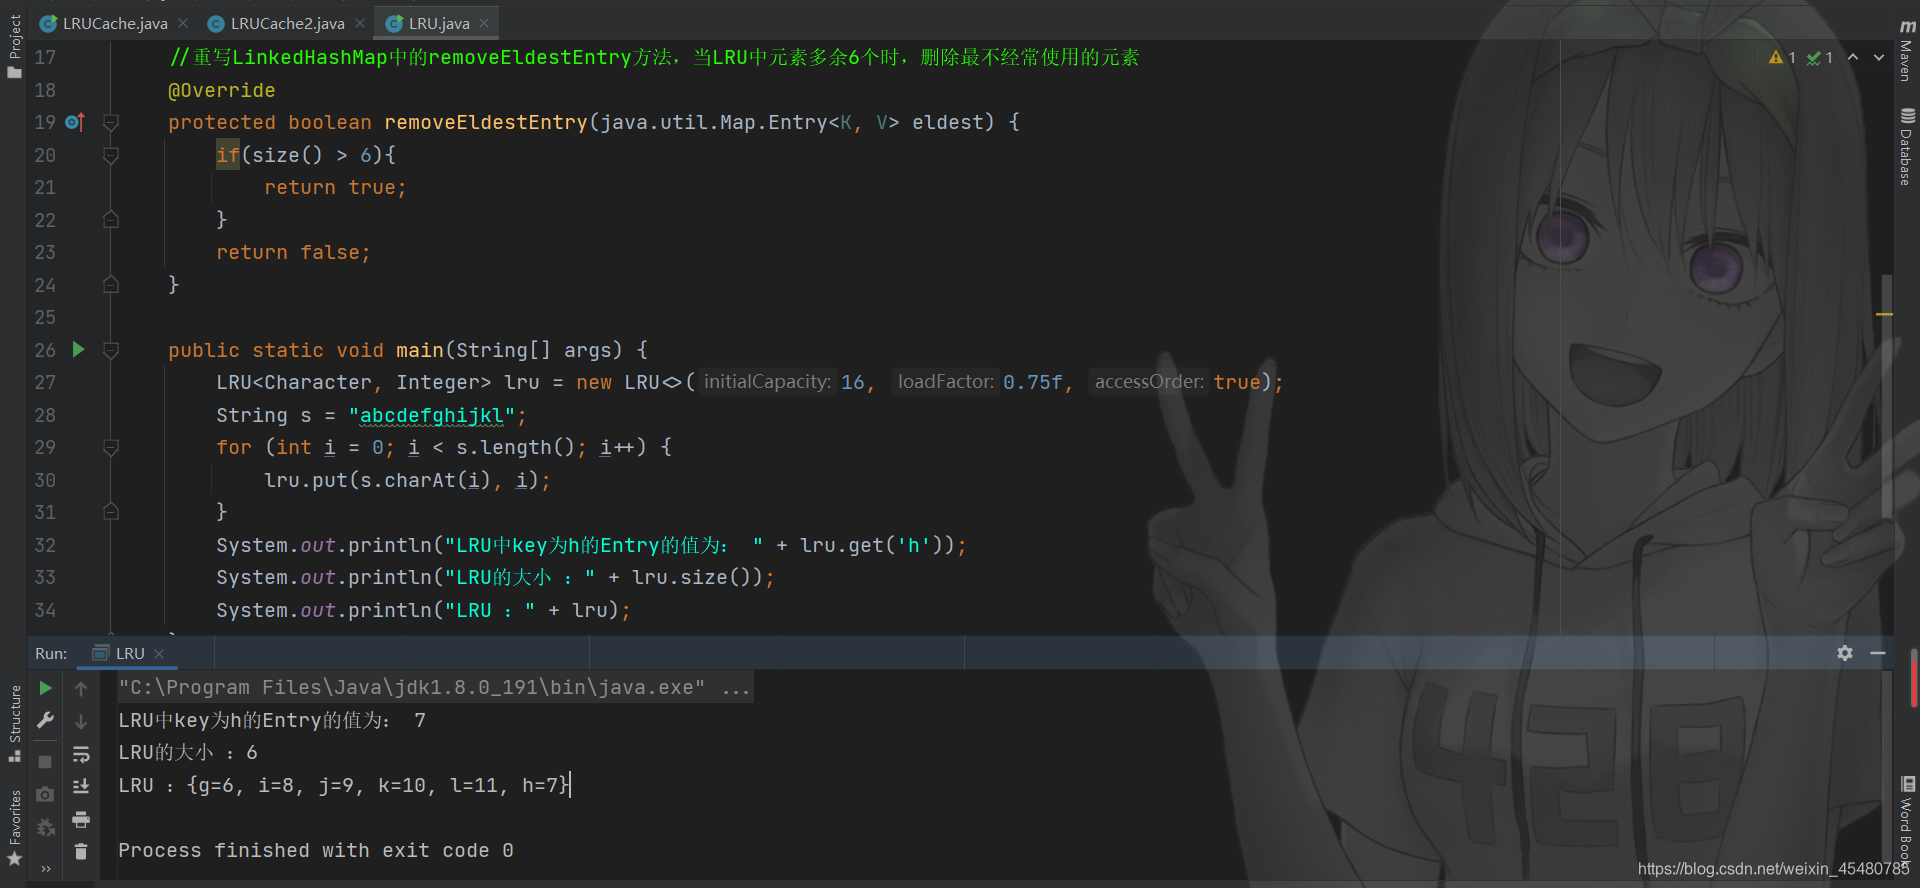The width and height of the screenshot is (1920, 888).
Task: Close the LRU run tab
Action: coord(159,654)
